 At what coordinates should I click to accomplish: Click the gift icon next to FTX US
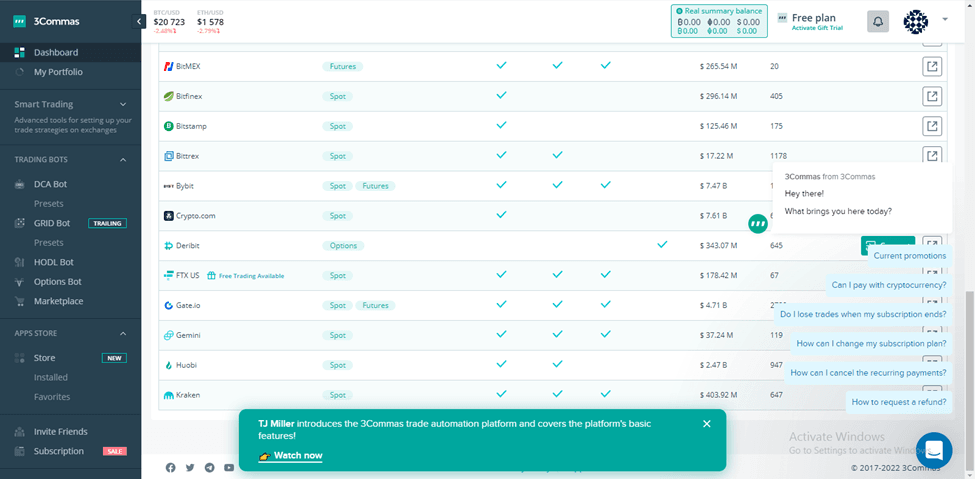click(211, 275)
